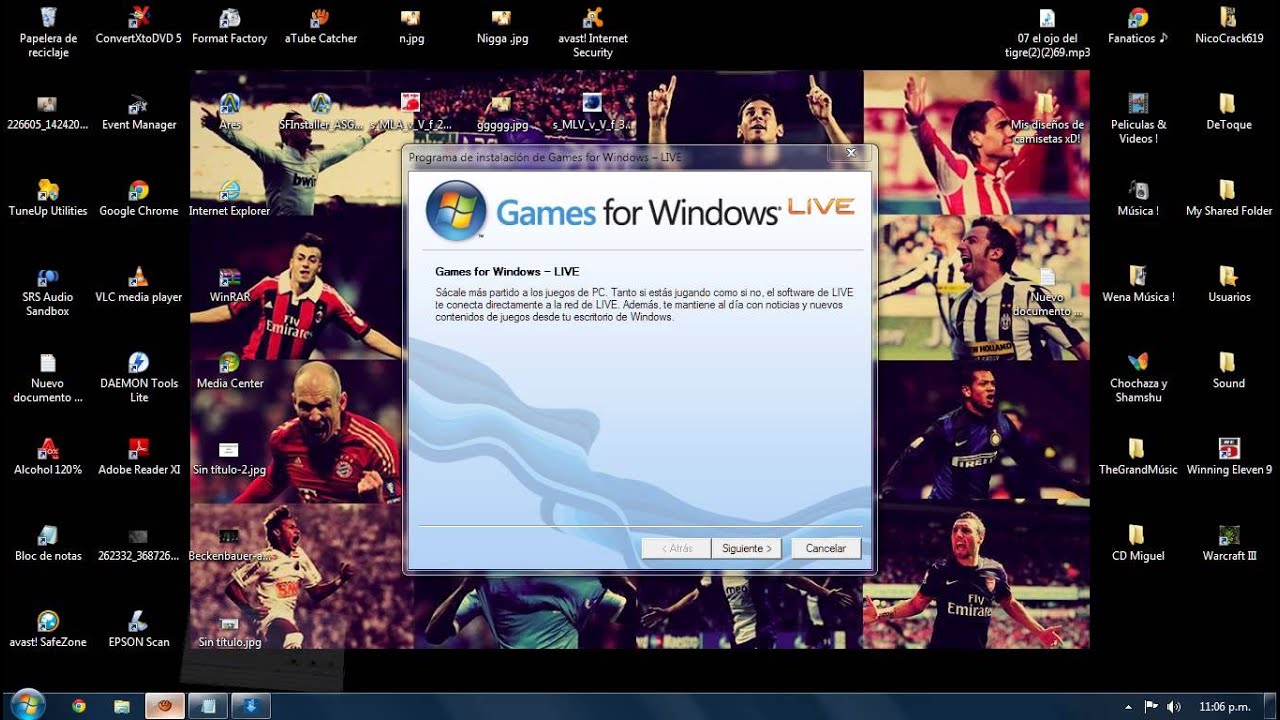Select the CD Miguel folder
The image size is (1280, 720).
point(1138,544)
